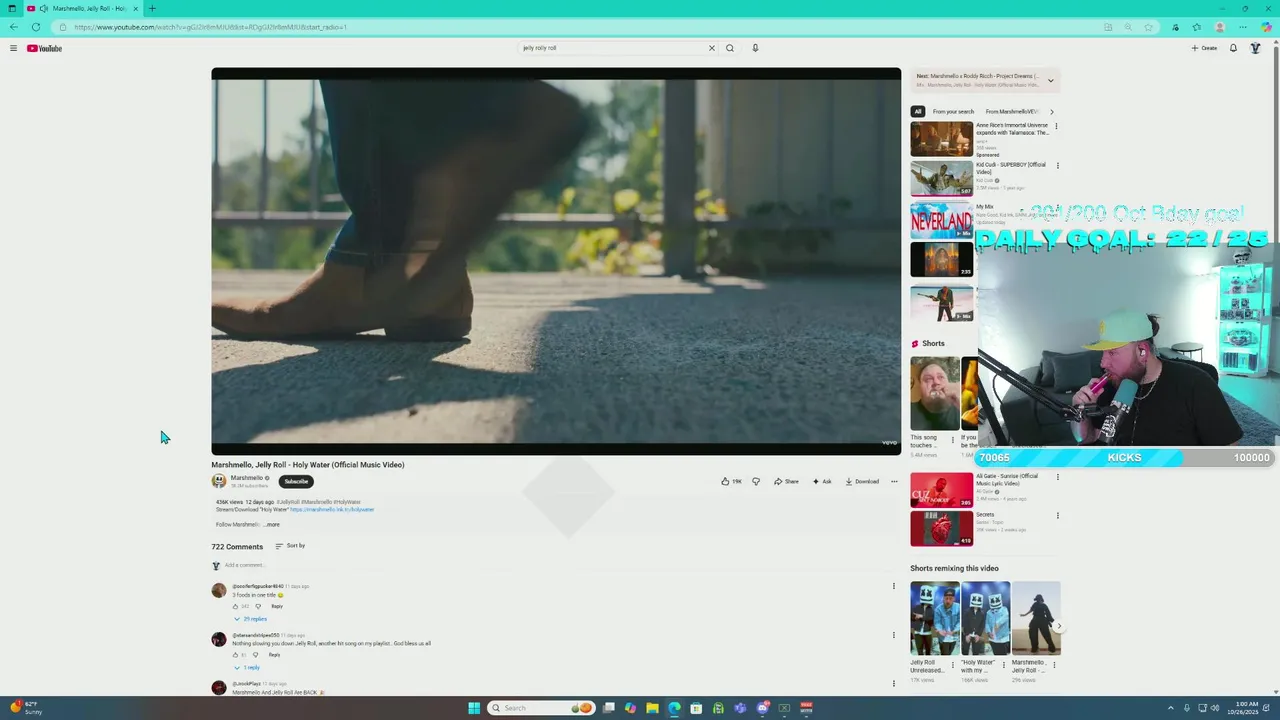
Task: Reply to 'Nothing slowing you down' comment
Action: [274, 654]
